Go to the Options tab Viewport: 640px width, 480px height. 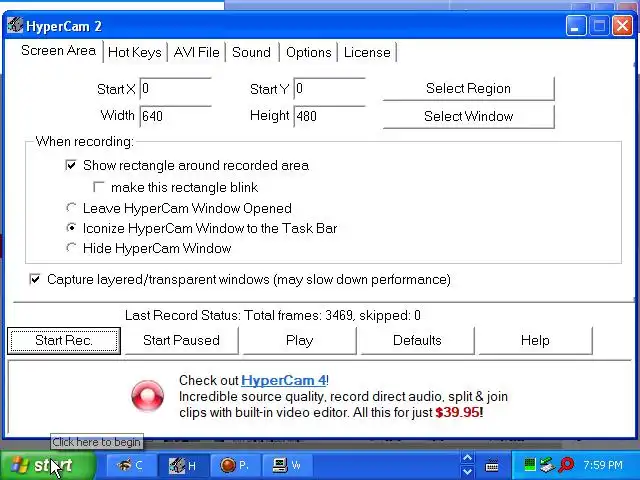click(309, 52)
